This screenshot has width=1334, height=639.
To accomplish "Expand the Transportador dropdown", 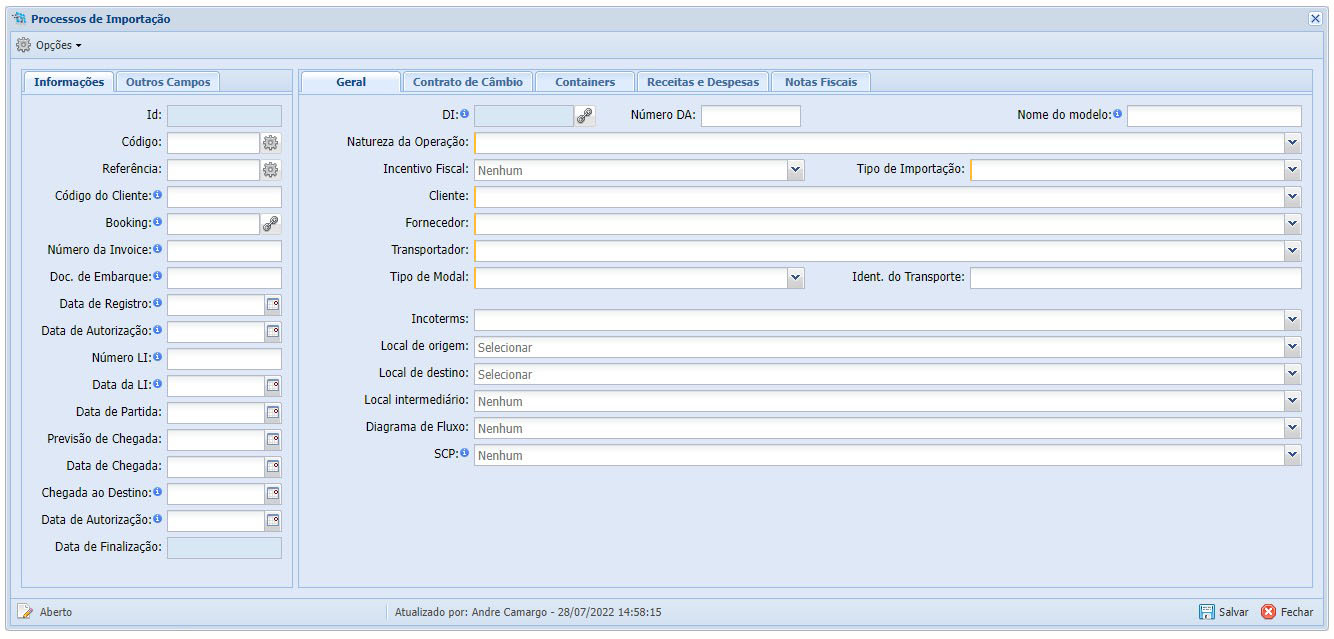I will click(x=1293, y=251).
